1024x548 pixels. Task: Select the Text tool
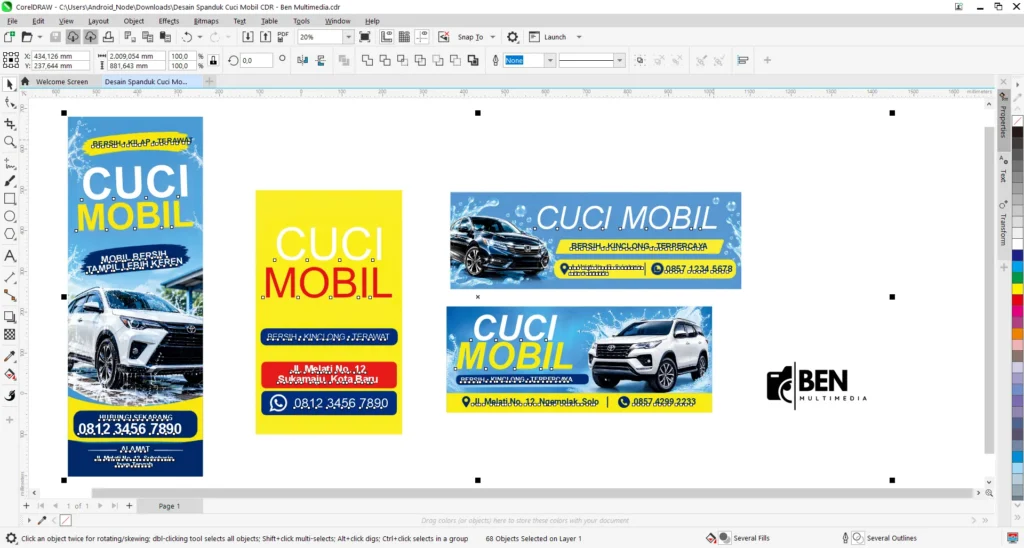tap(9, 255)
